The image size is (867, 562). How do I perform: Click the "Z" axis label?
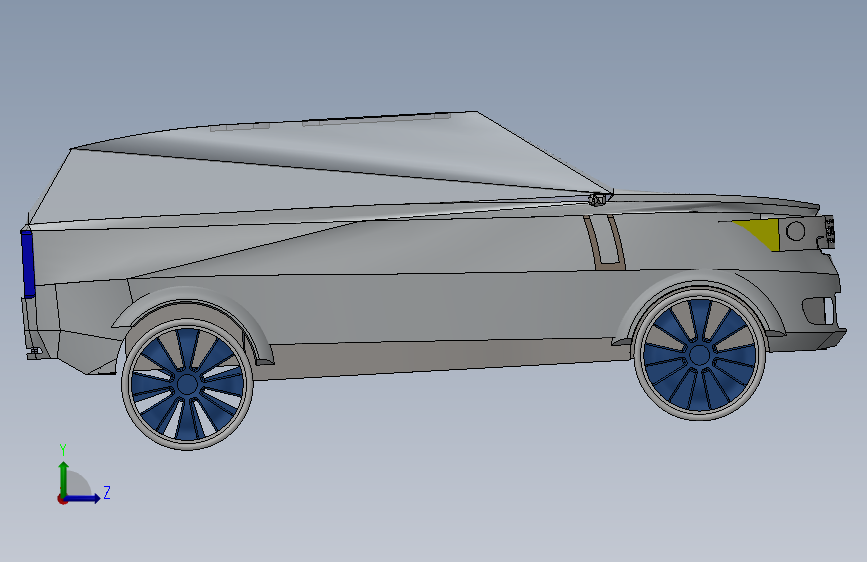pos(107,492)
